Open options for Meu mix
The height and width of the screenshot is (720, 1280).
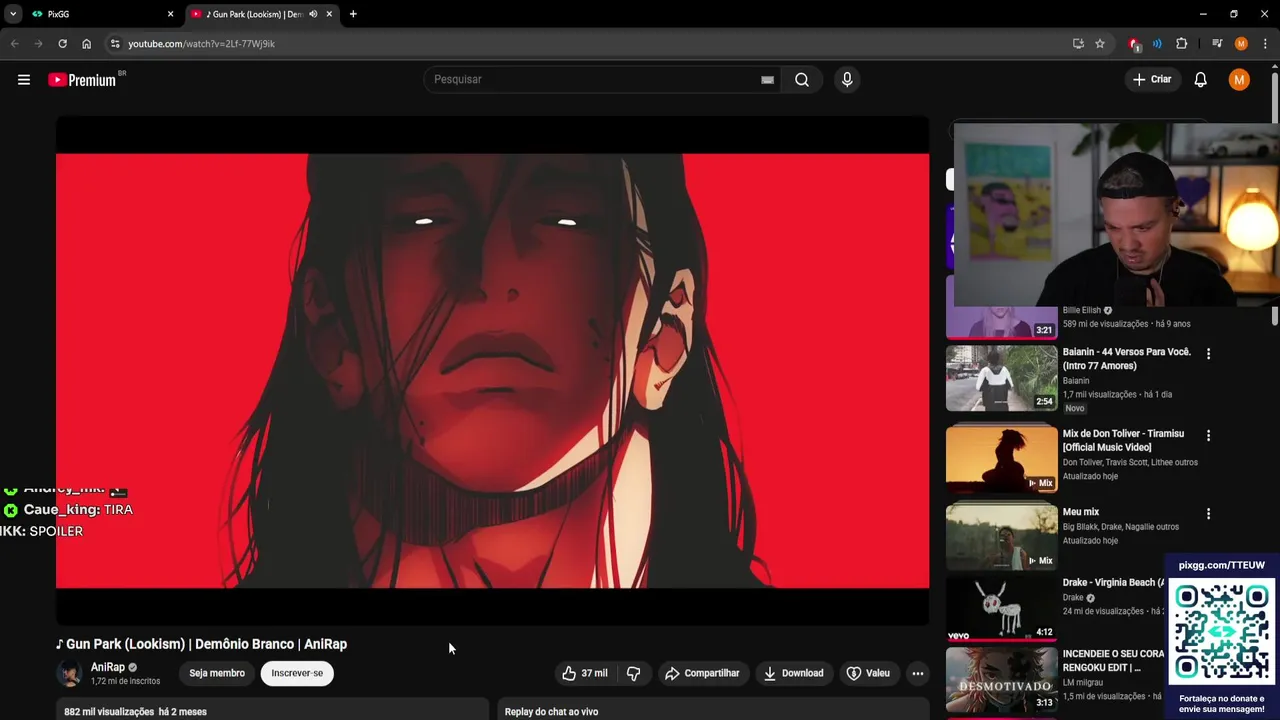click(x=1208, y=514)
